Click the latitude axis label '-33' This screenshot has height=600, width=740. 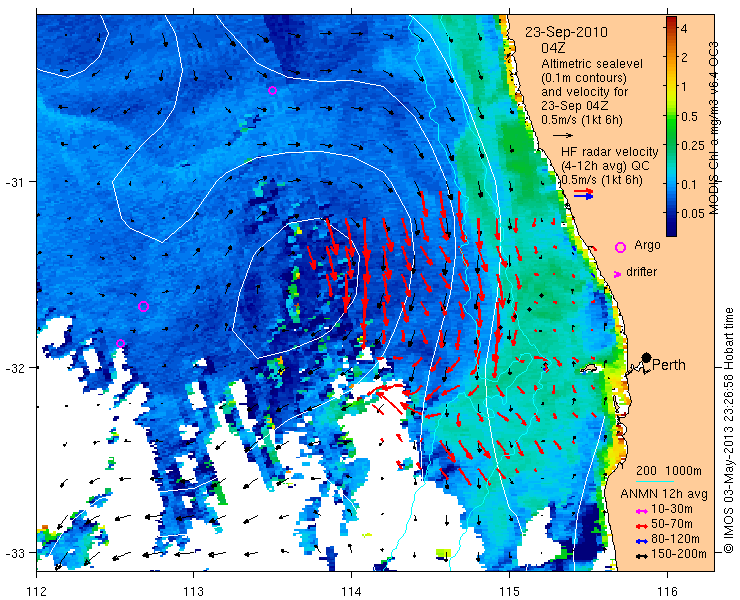pos(14,552)
